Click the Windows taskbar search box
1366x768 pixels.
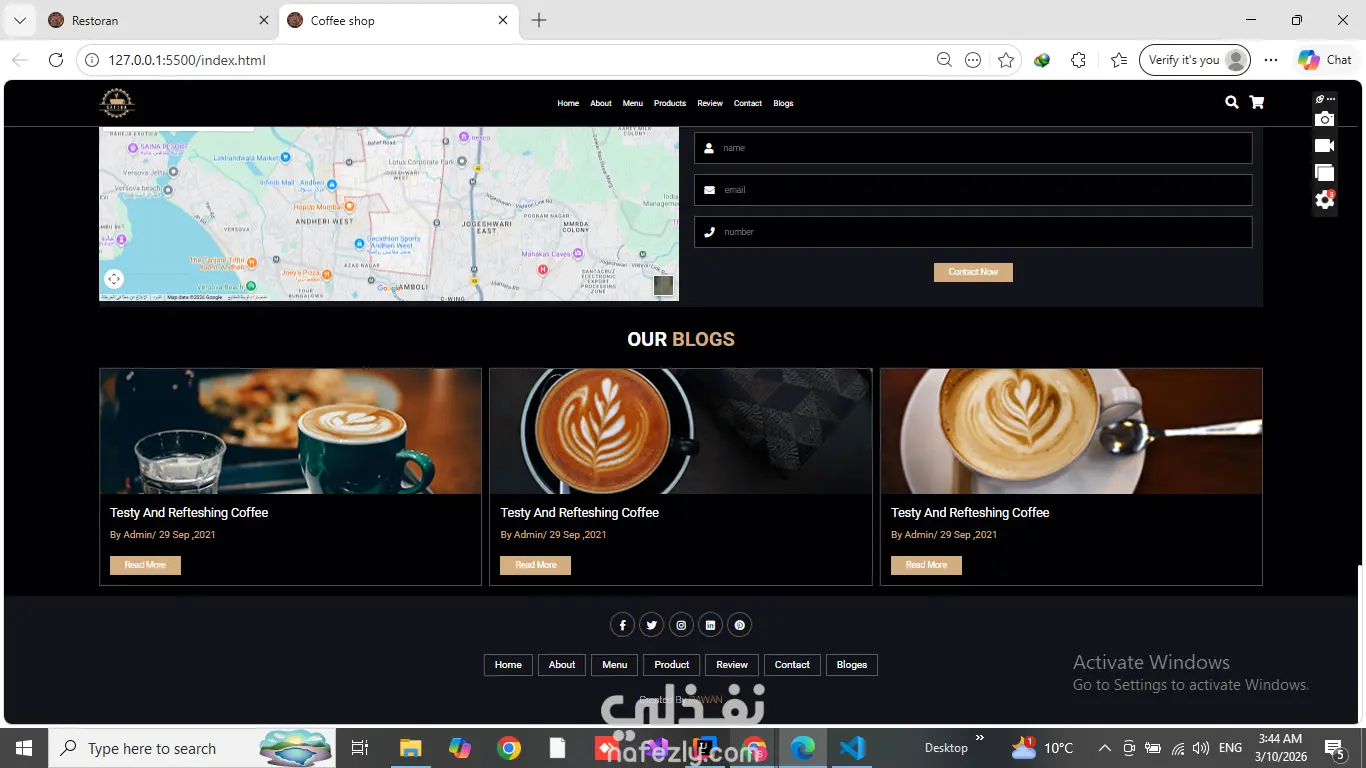(x=191, y=748)
